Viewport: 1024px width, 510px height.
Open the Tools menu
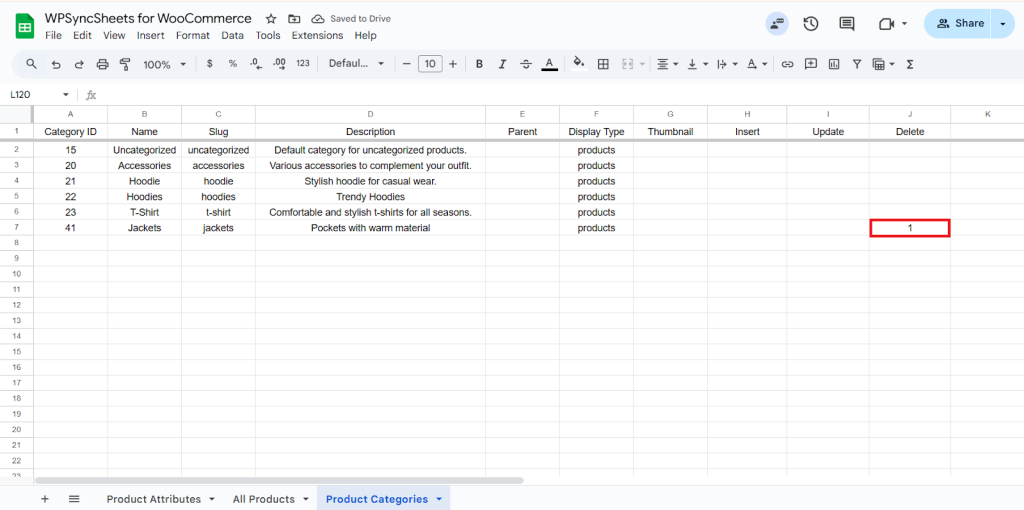[x=268, y=35]
